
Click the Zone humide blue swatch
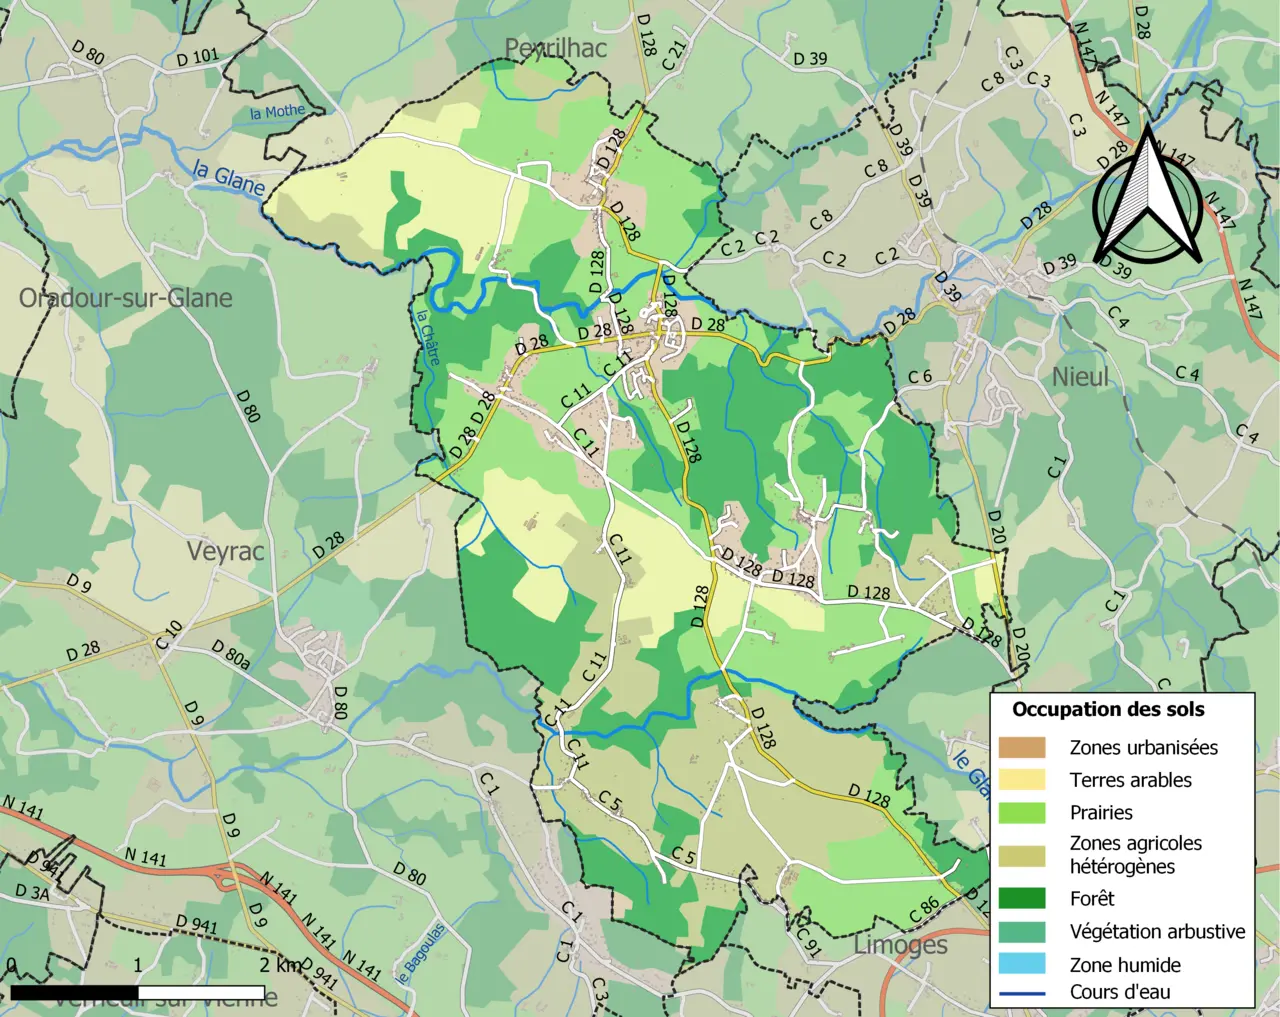(1021, 964)
